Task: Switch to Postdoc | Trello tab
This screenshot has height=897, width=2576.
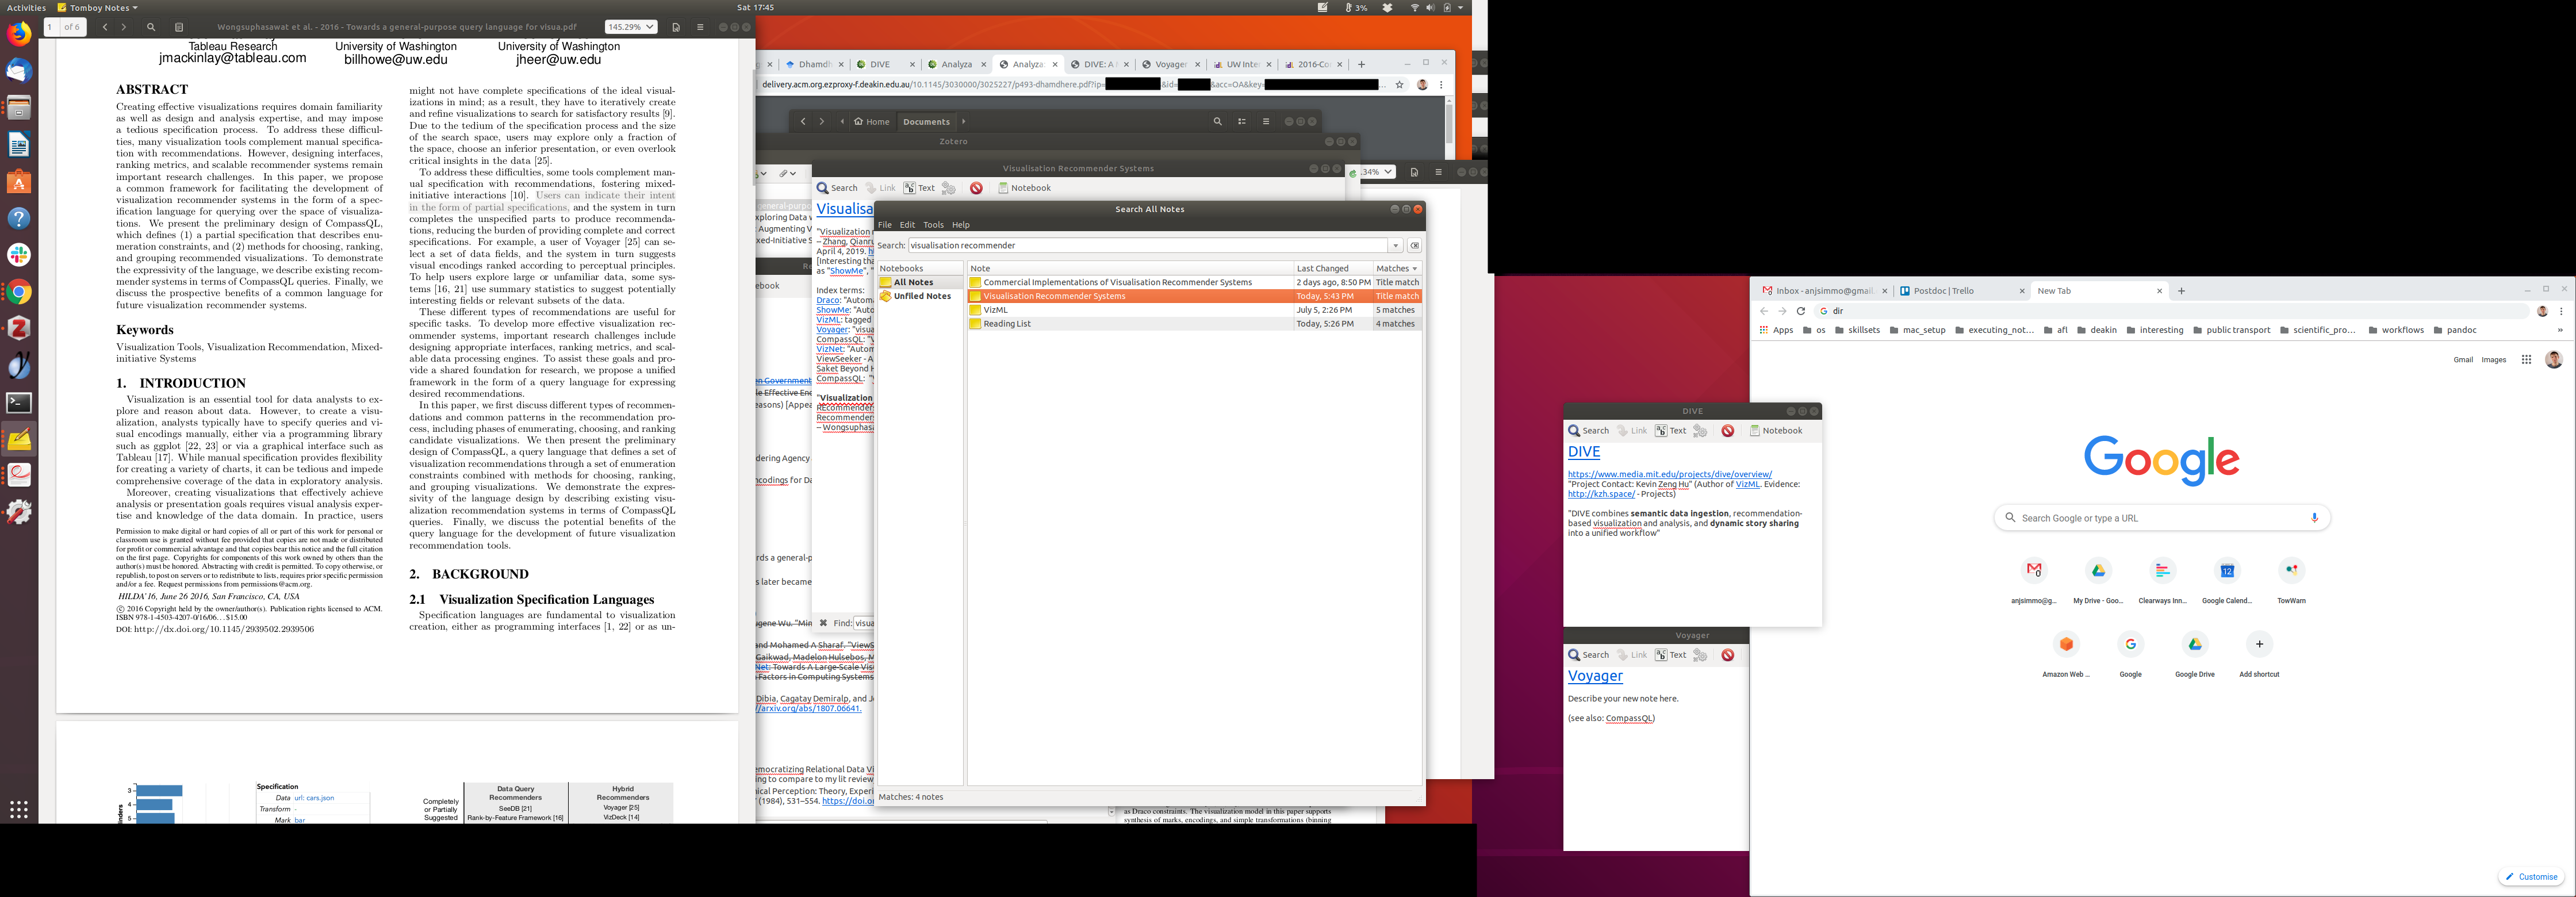Action: (x=1943, y=291)
